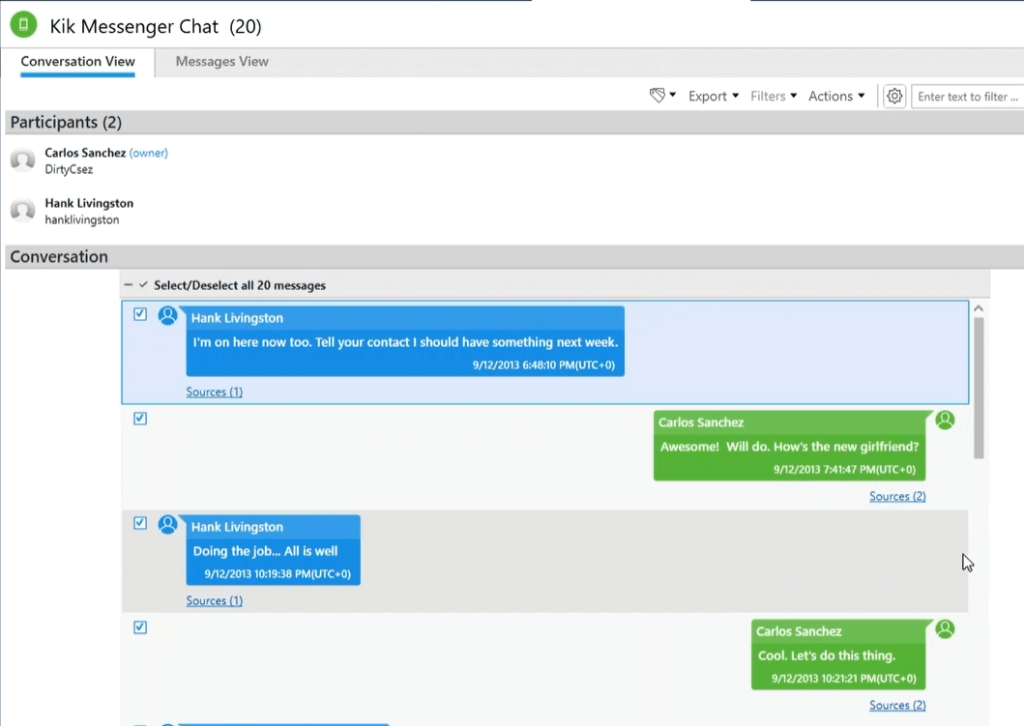Viewport: 1024px width, 726px height.
Task: Click Hank's blue avatar on first message
Action: click(x=168, y=316)
